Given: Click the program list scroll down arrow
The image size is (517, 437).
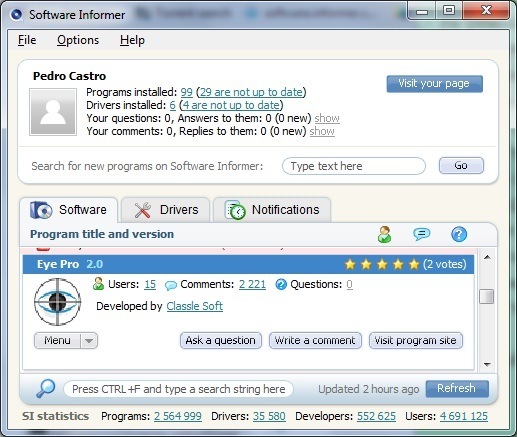Looking at the screenshot, I should [x=487, y=364].
